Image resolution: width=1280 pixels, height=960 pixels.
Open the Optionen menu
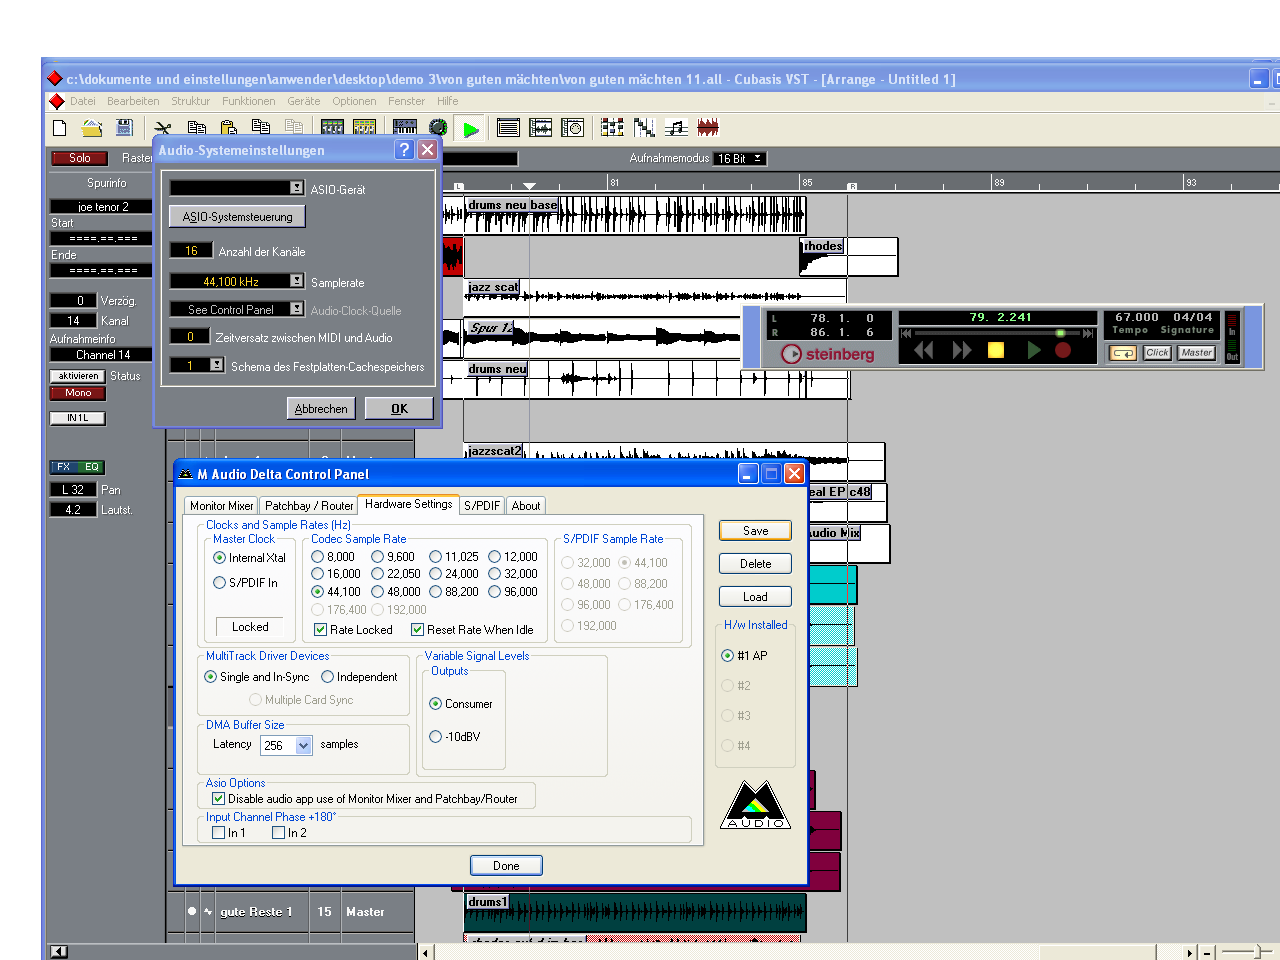pyautogui.click(x=354, y=101)
